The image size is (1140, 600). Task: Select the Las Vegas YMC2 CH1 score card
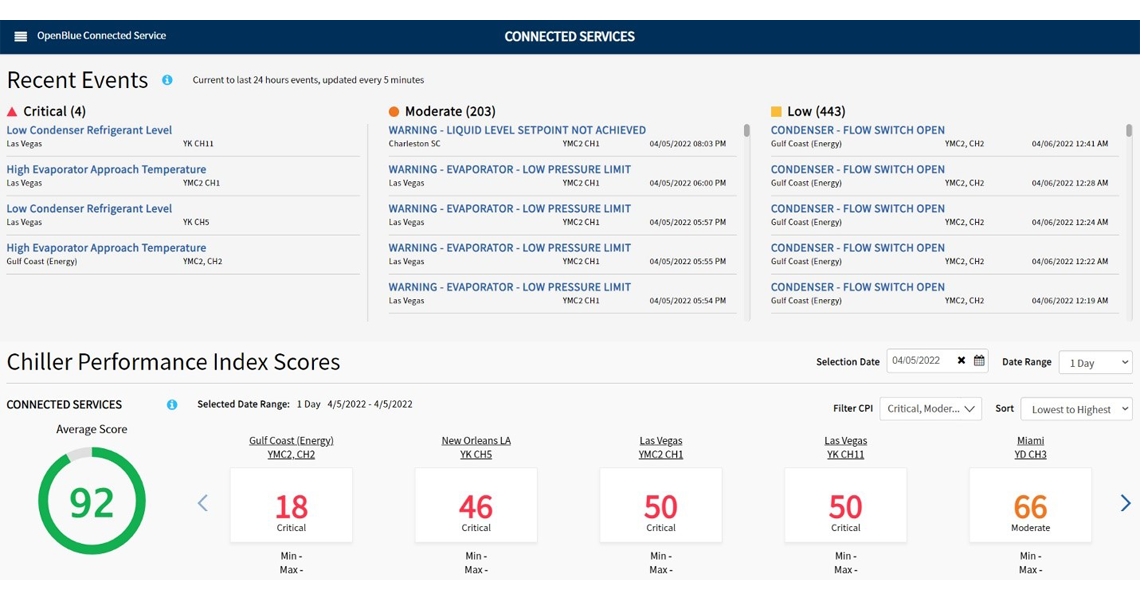[x=660, y=505]
